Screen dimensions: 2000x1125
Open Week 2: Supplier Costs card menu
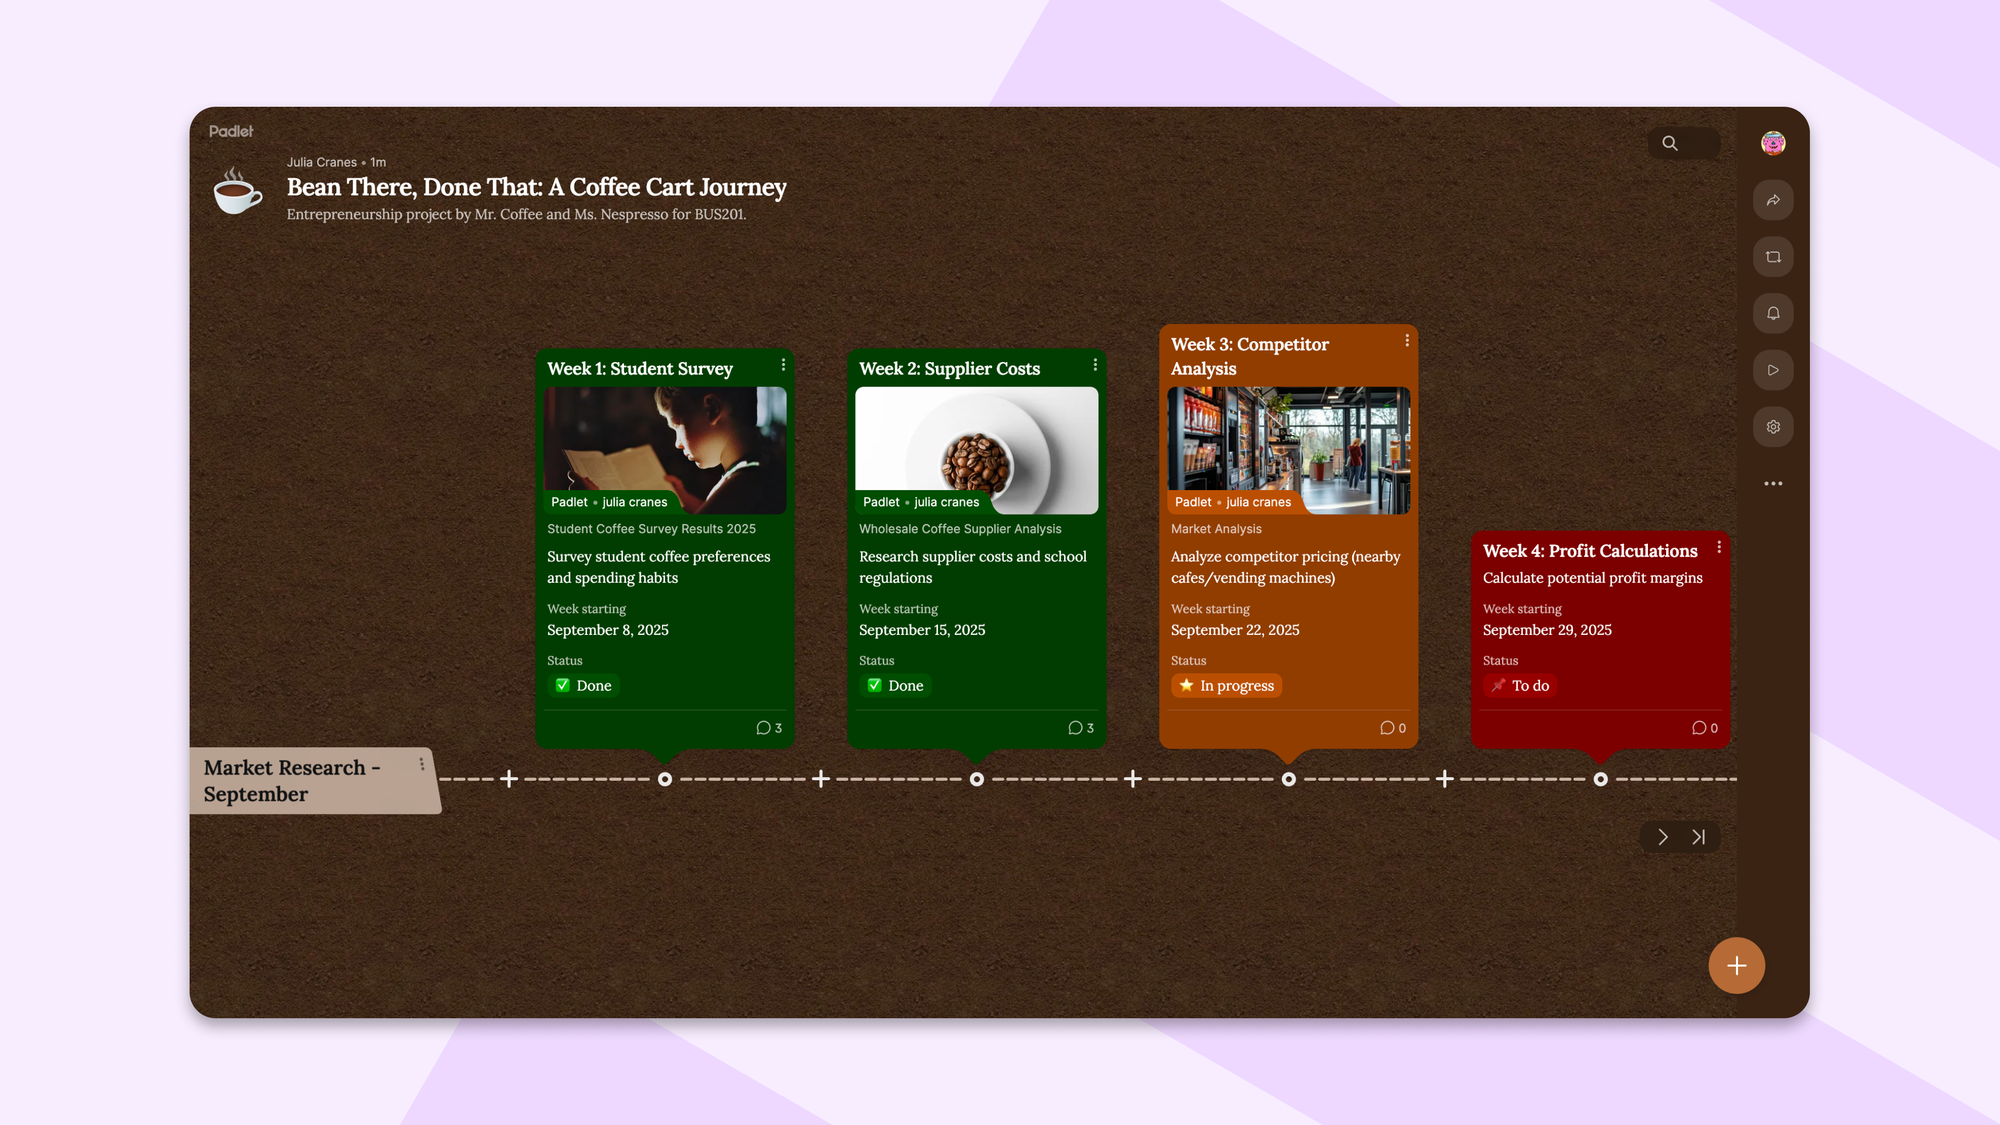1094,365
